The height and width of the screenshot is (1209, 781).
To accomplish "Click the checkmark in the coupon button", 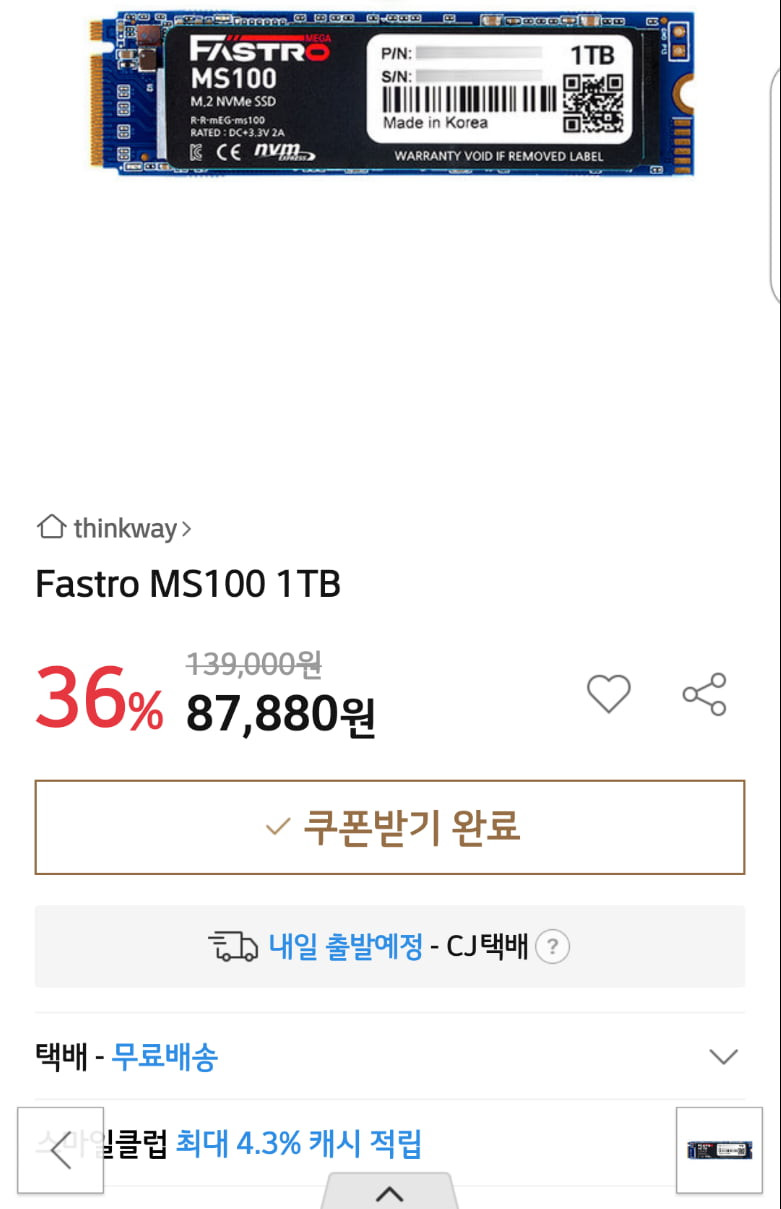I will 277,828.
